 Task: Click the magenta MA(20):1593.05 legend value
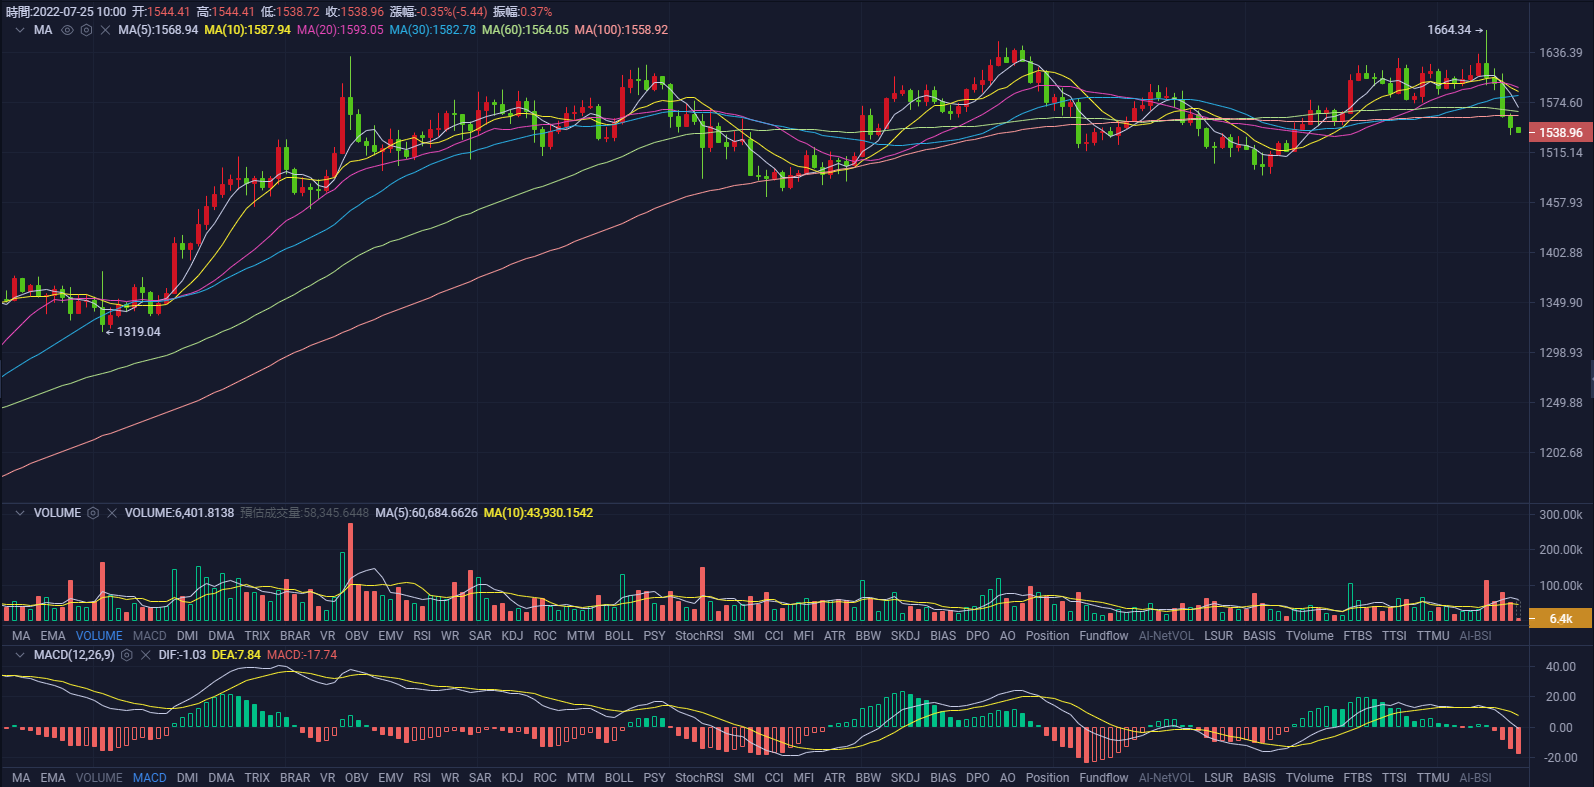pyautogui.click(x=340, y=30)
